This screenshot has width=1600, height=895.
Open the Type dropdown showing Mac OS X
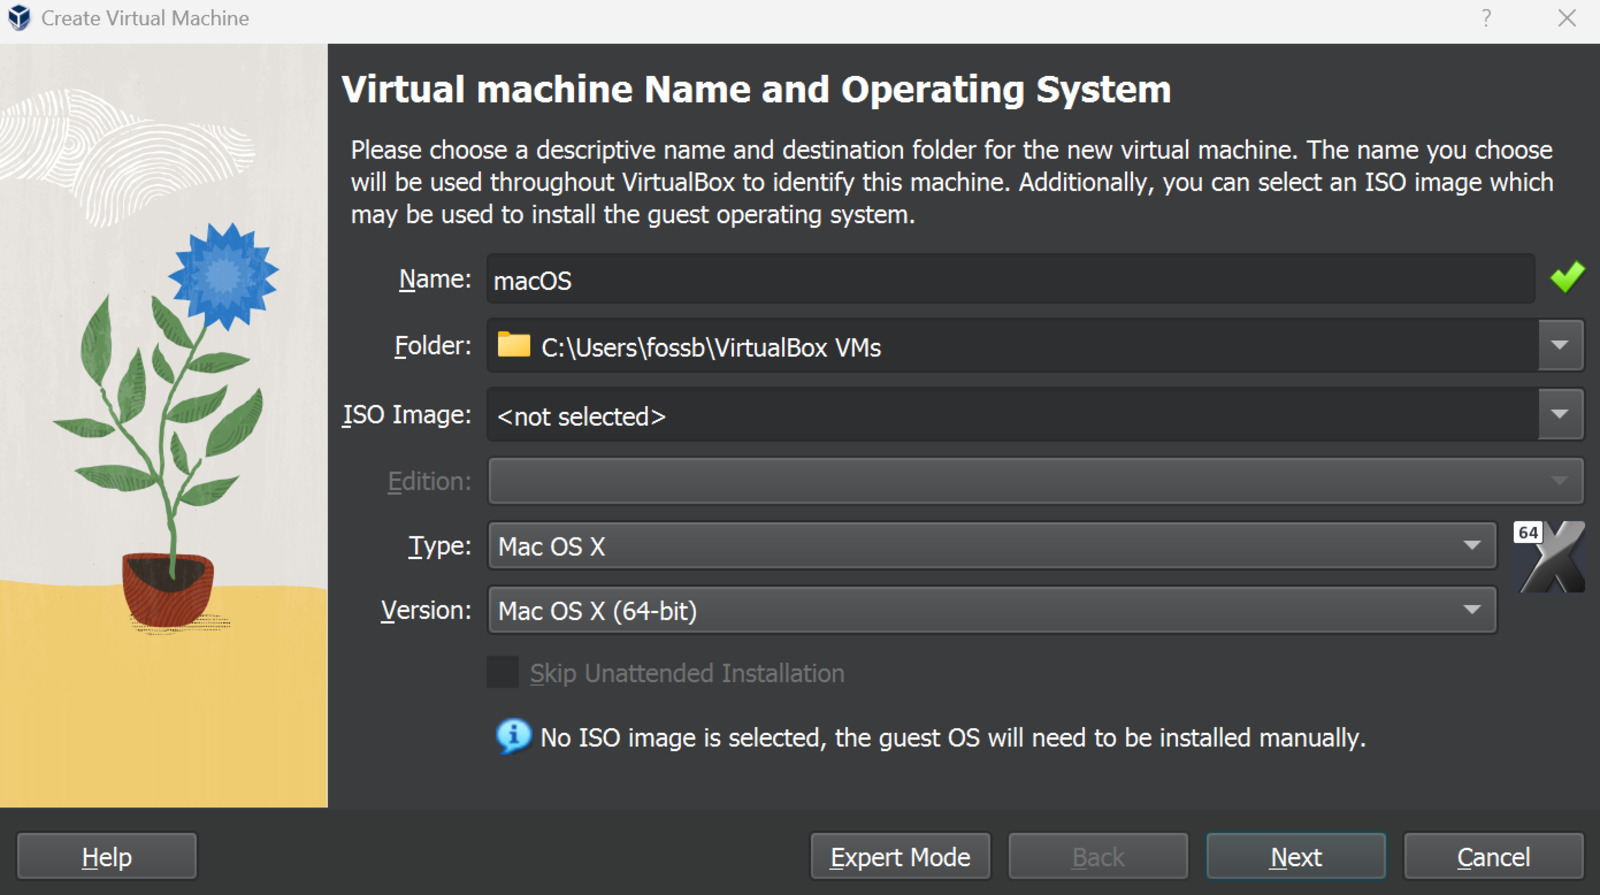click(991, 546)
